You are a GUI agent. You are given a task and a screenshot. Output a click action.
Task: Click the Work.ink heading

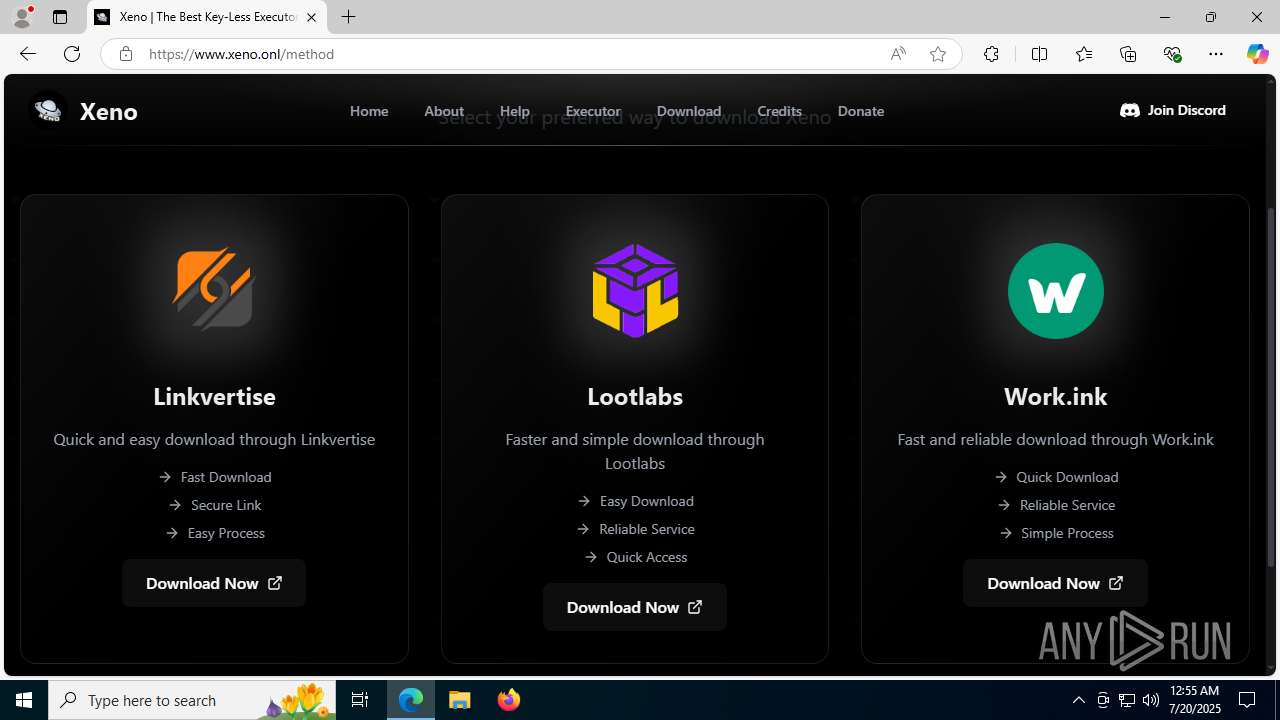click(x=1055, y=396)
